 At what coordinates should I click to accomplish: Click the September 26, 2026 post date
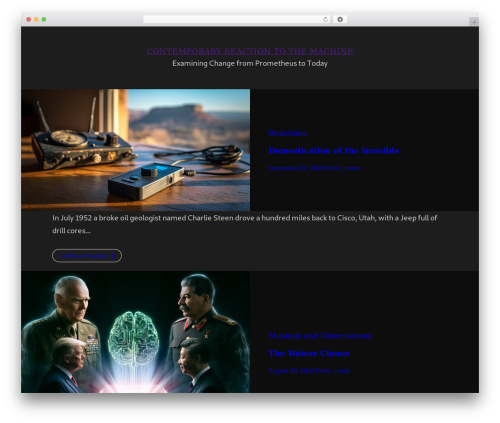tap(297, 168)
